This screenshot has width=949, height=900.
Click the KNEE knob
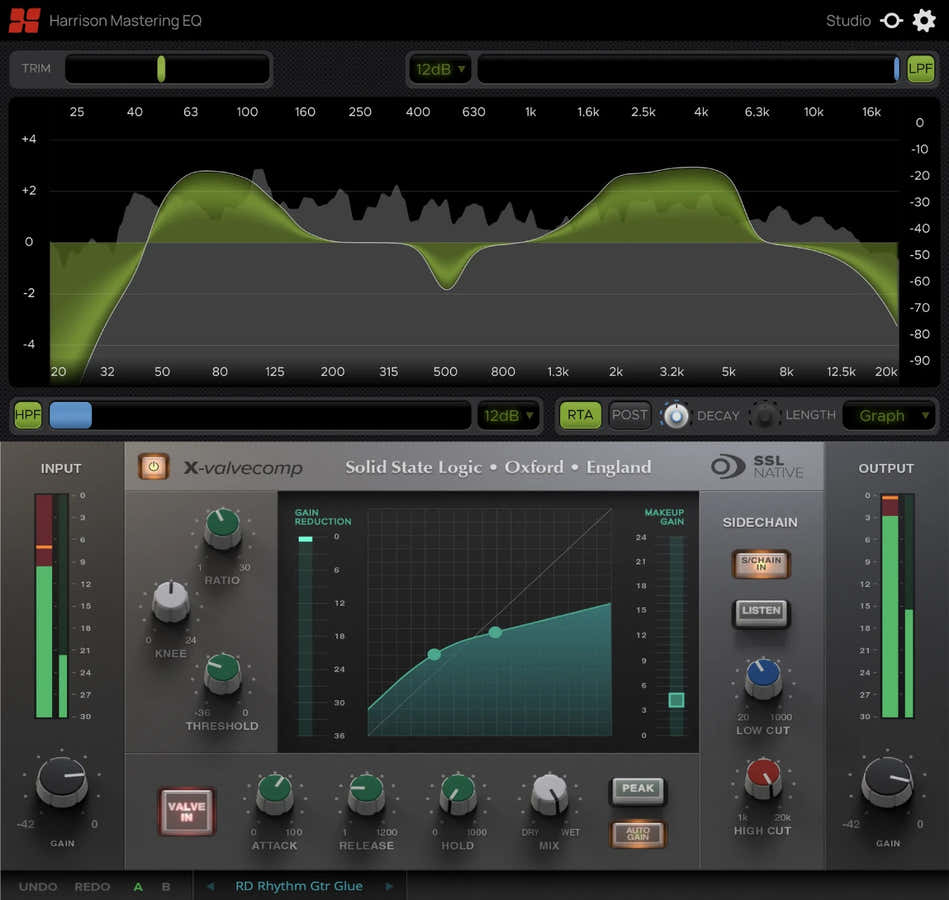click(171, 602)
